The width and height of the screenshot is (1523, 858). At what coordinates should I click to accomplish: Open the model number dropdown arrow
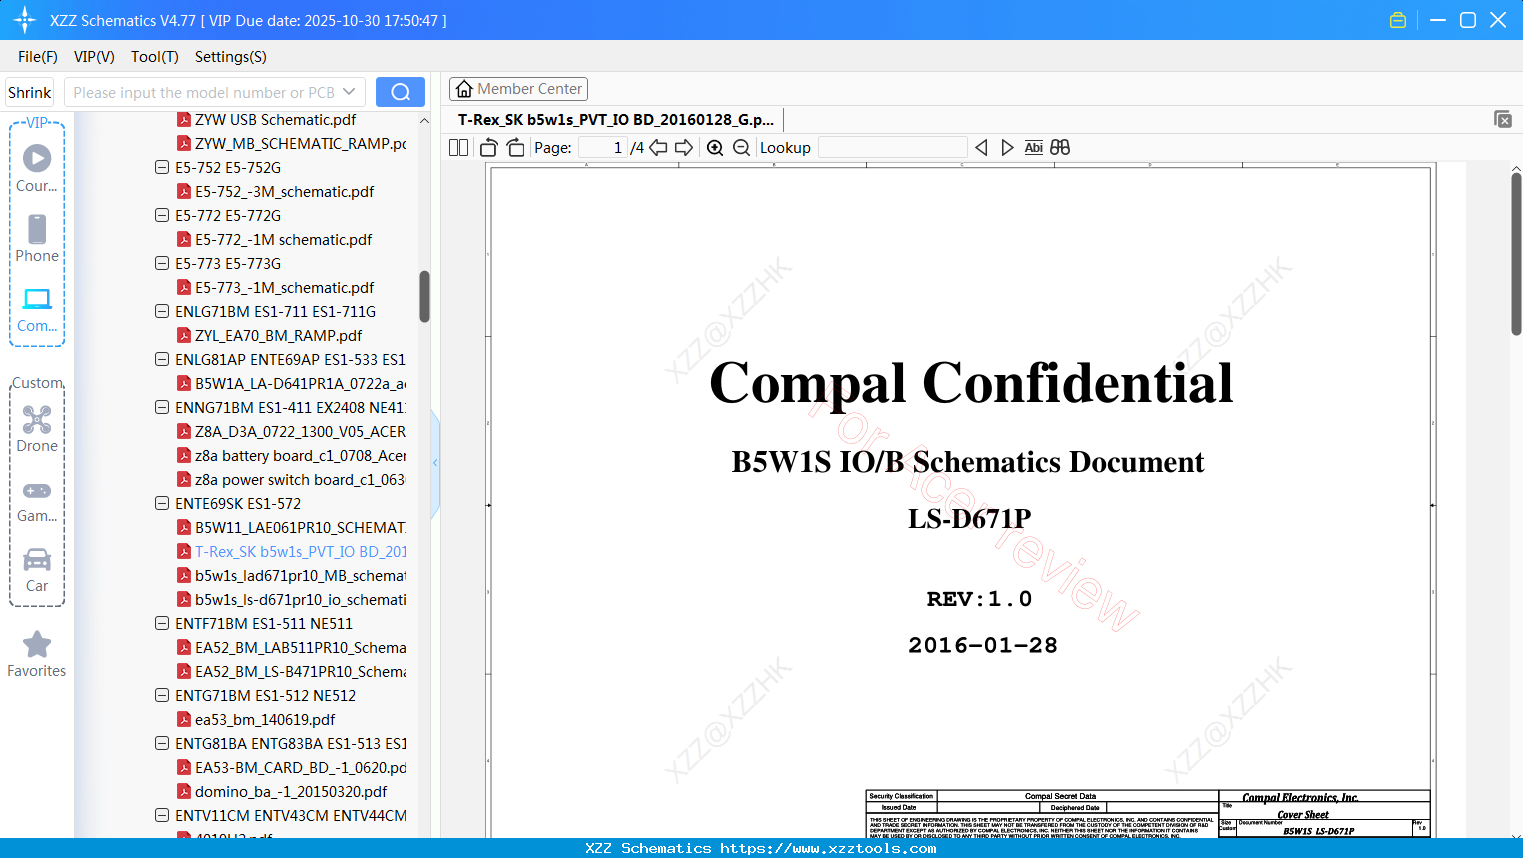tap(349, 92)
